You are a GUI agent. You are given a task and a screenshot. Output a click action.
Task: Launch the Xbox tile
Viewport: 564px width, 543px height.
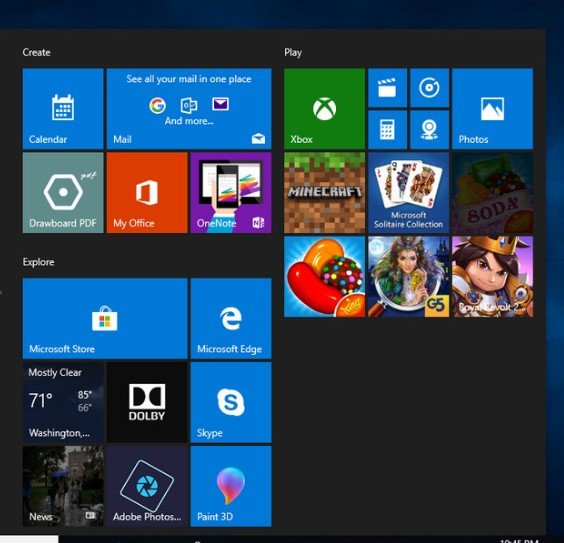point(324,109)
